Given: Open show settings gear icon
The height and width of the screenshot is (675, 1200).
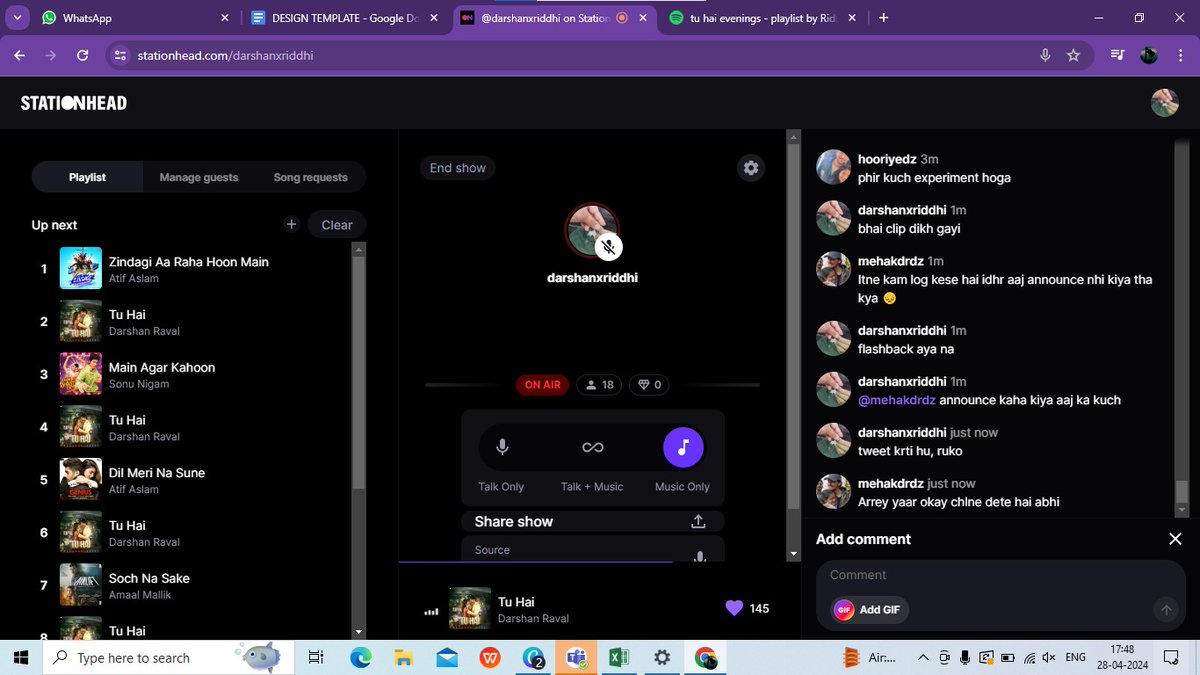Looking at the screenshot, I should [751, 168].
